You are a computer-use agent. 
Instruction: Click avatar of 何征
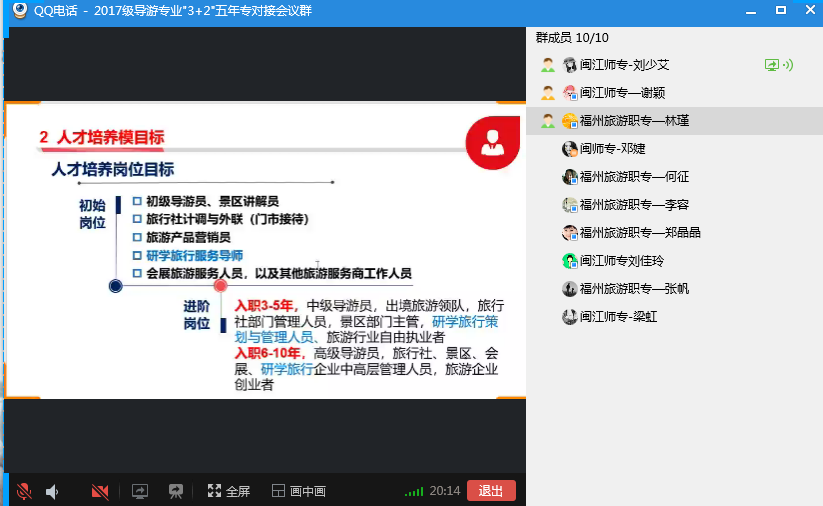569,177
